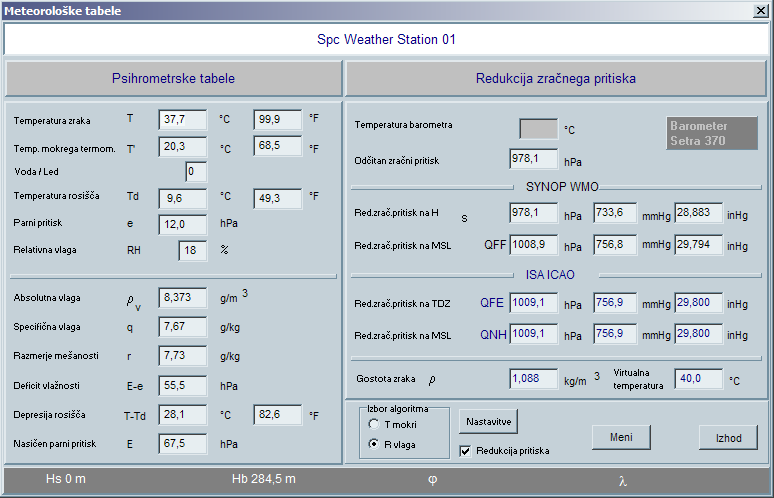Click the Specifična vlaga value field
774x498 pixels.
pyautogui.click(x=183, y=327)
